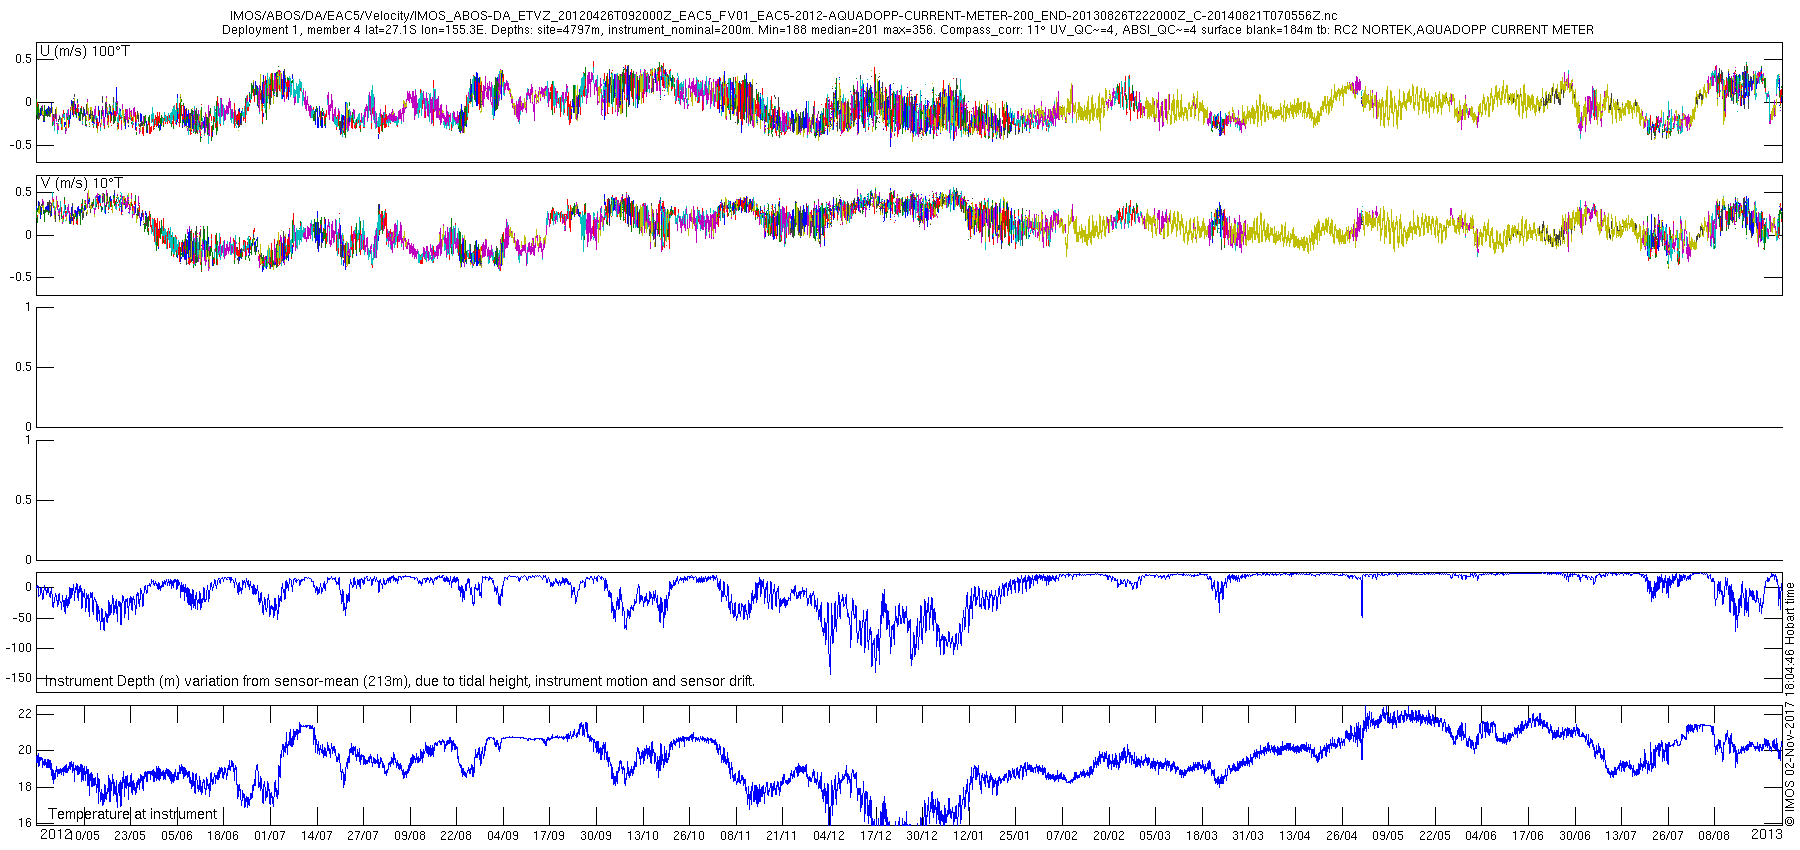Image resolution: width=1800 pixels, height=850 pixels.
Task: Click the vertical '© IMOS 02-Nov-2017' timestamp text
Action: [x=1790, y=705]
